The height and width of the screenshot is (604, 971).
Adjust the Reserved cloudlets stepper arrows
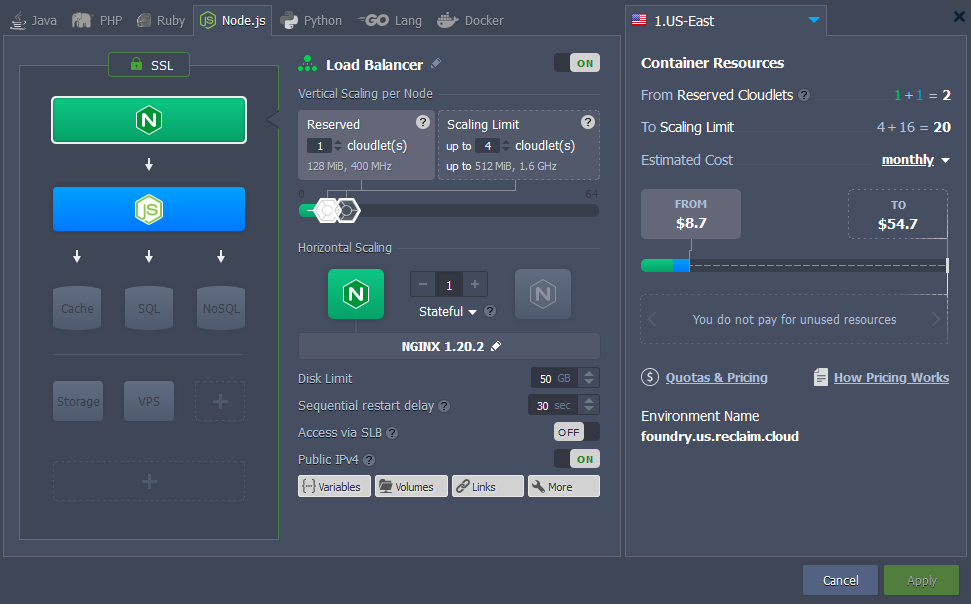point(337,146)
